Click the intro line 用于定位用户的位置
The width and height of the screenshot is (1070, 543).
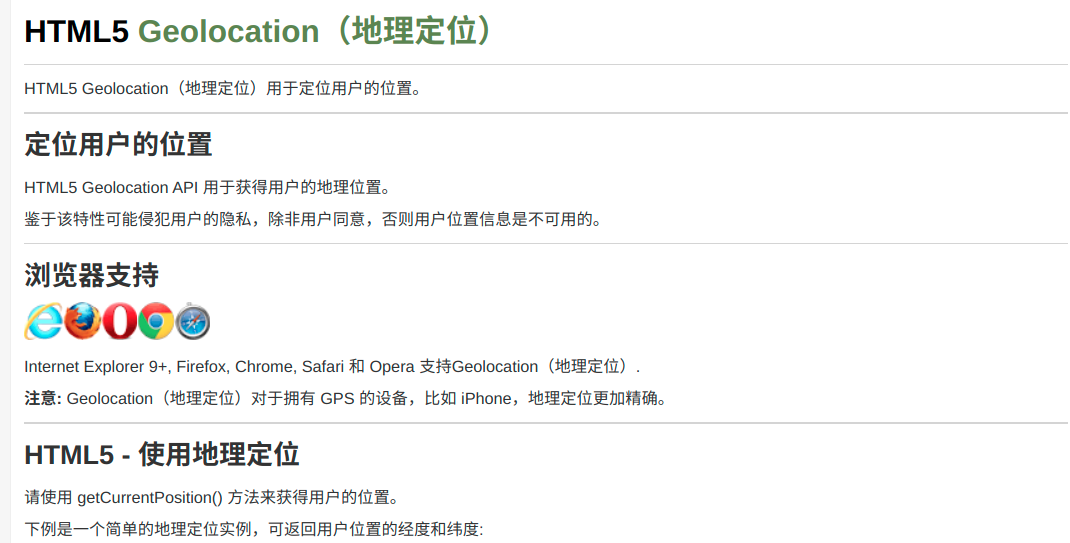click(223, 89)
